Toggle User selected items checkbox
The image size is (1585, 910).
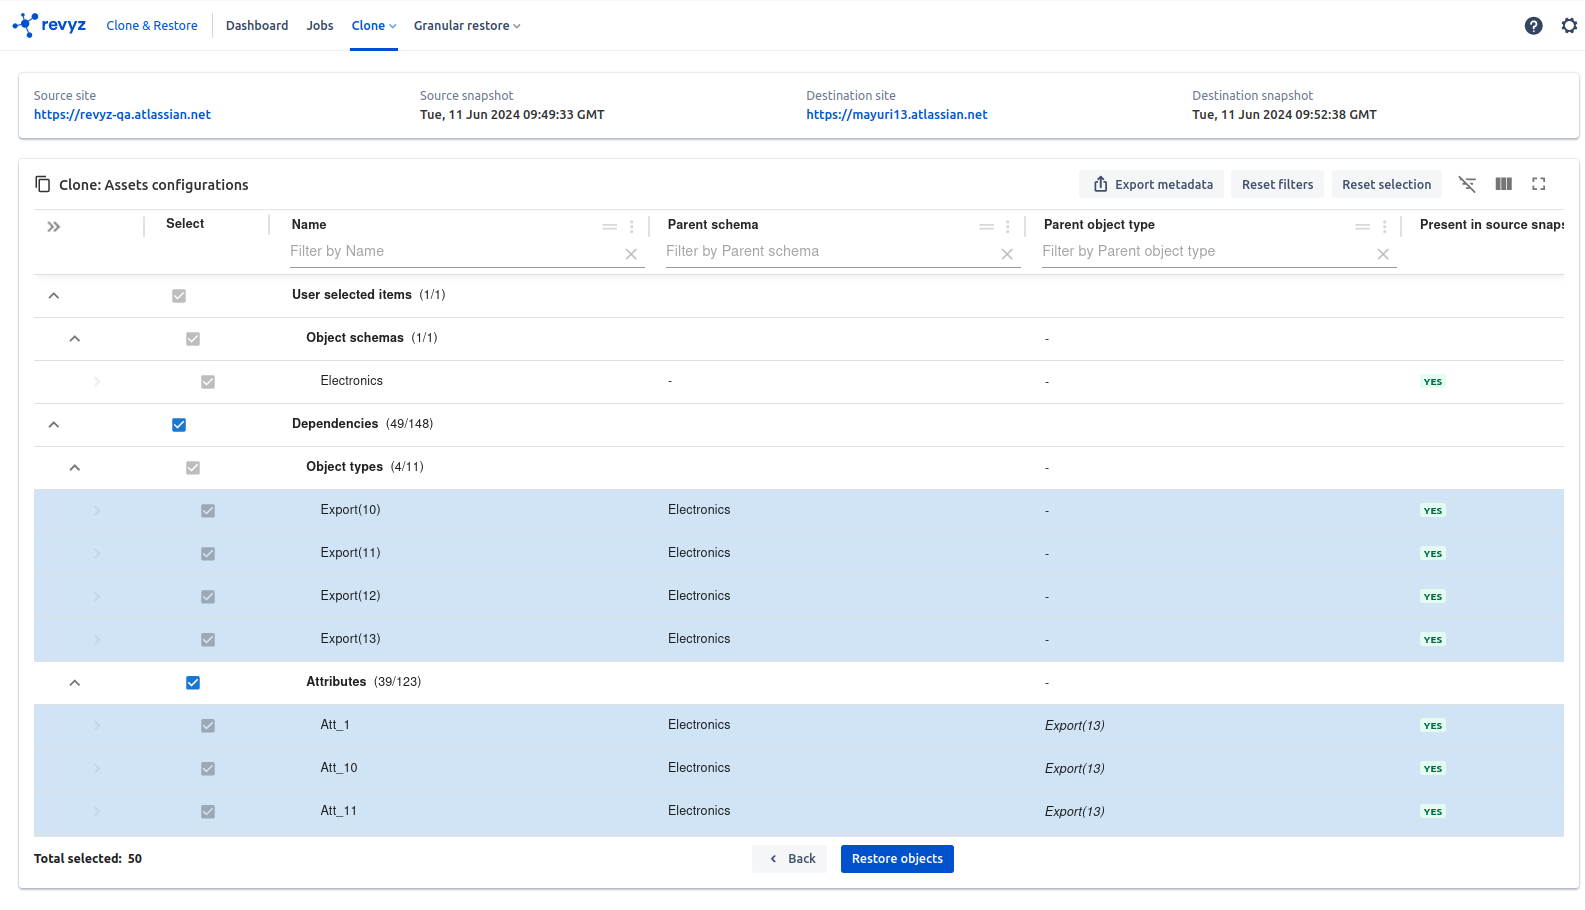coord(179,296)
